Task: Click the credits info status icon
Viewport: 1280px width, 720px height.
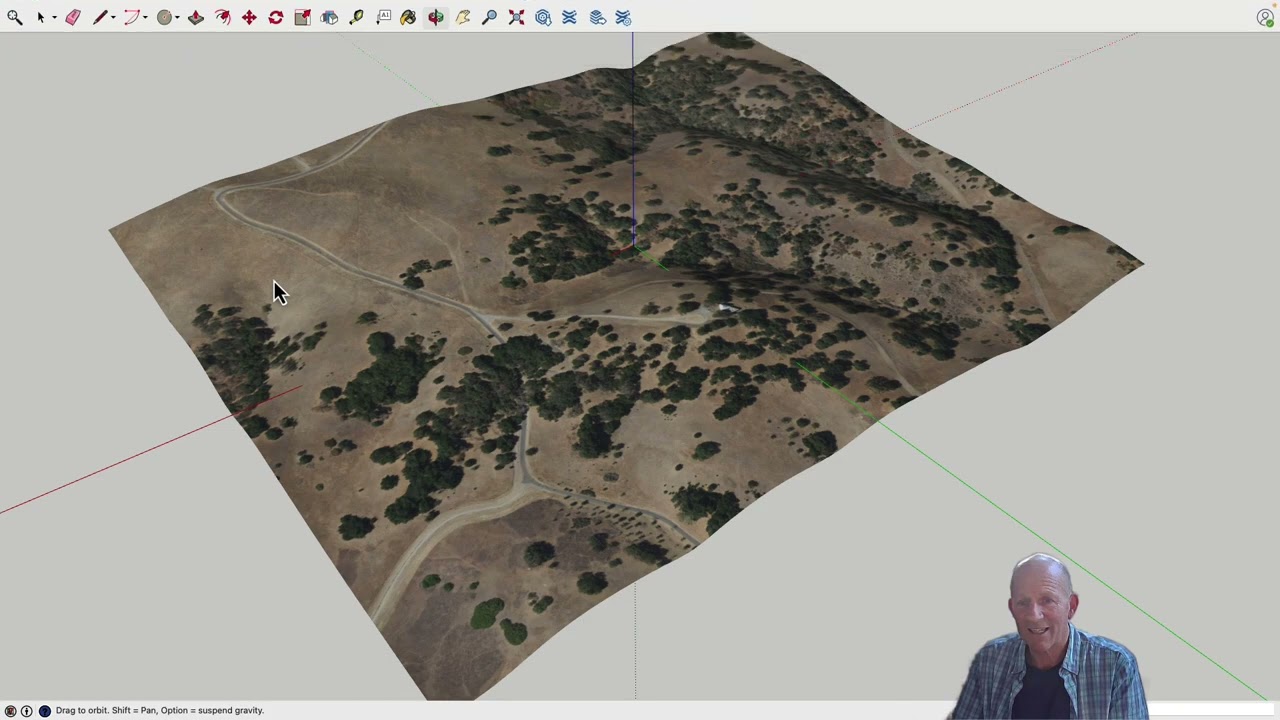Action: 27,711
